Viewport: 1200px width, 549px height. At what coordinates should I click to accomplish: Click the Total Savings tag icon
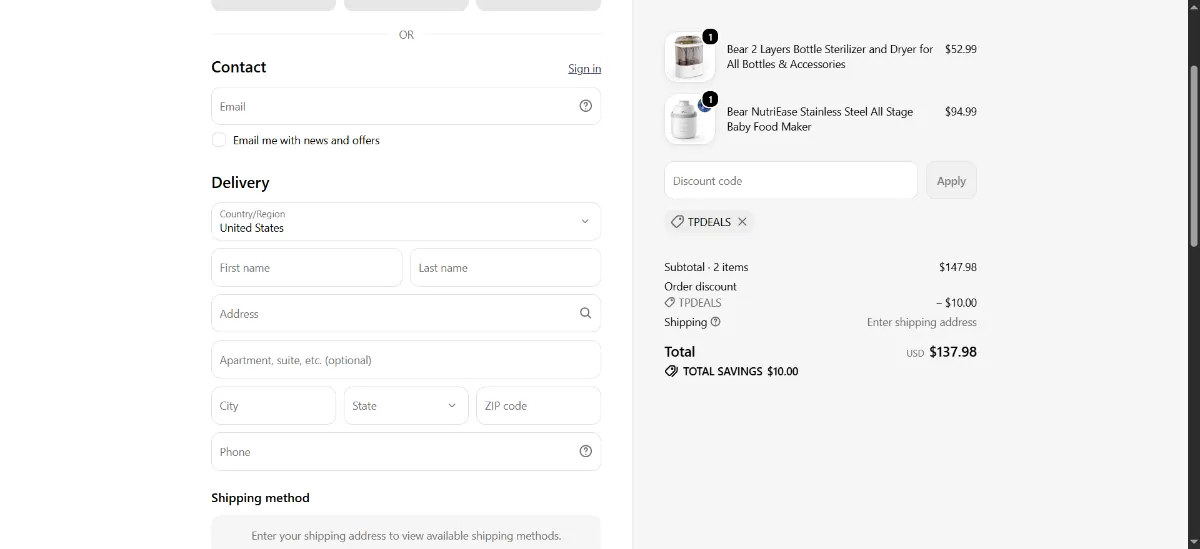tap(671, 371)
